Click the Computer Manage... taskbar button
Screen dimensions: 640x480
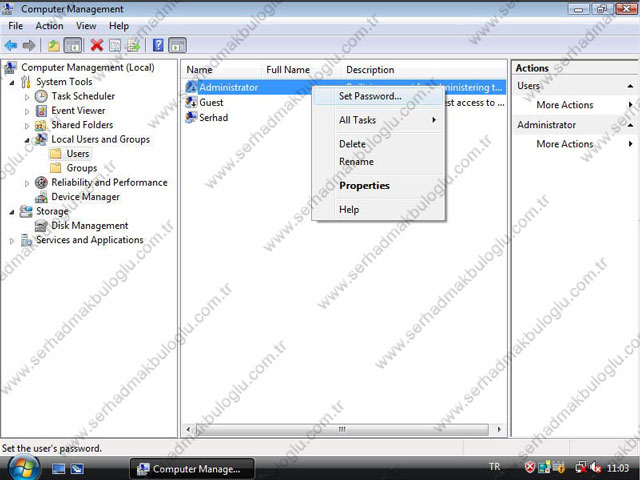click(192, 469)
